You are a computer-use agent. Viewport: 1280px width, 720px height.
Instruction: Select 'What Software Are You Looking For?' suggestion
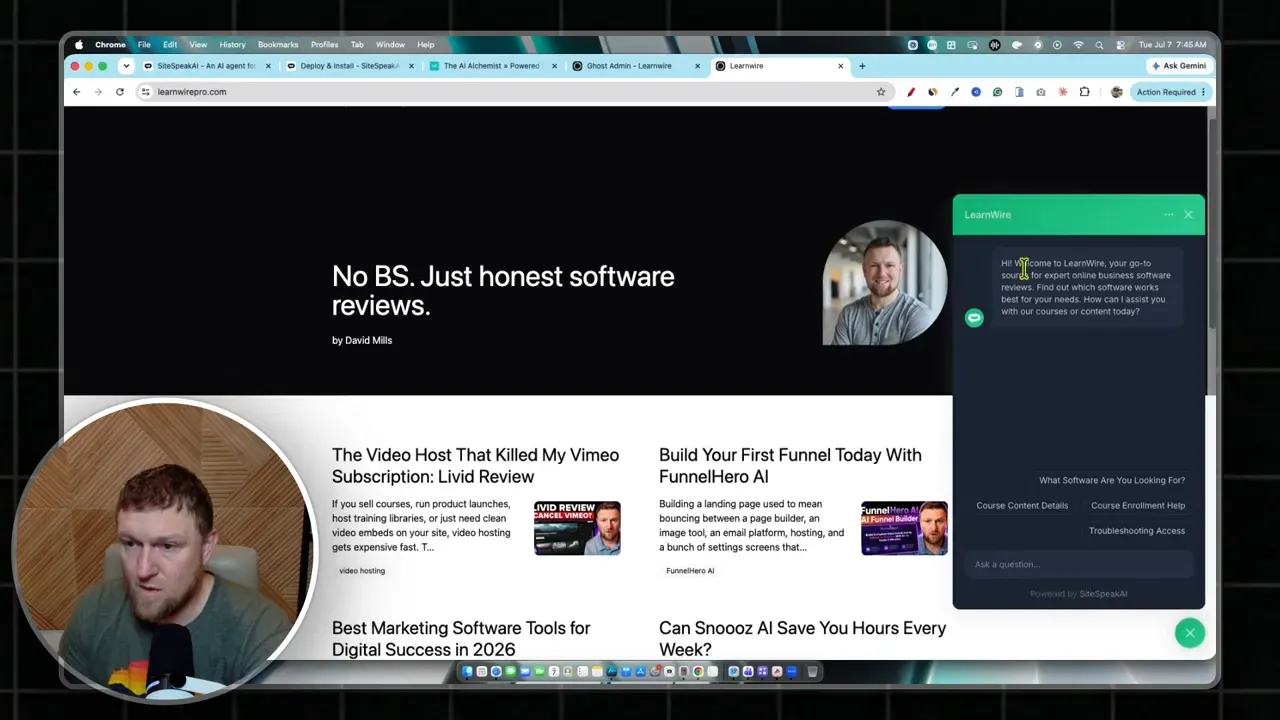(1112, 480)
